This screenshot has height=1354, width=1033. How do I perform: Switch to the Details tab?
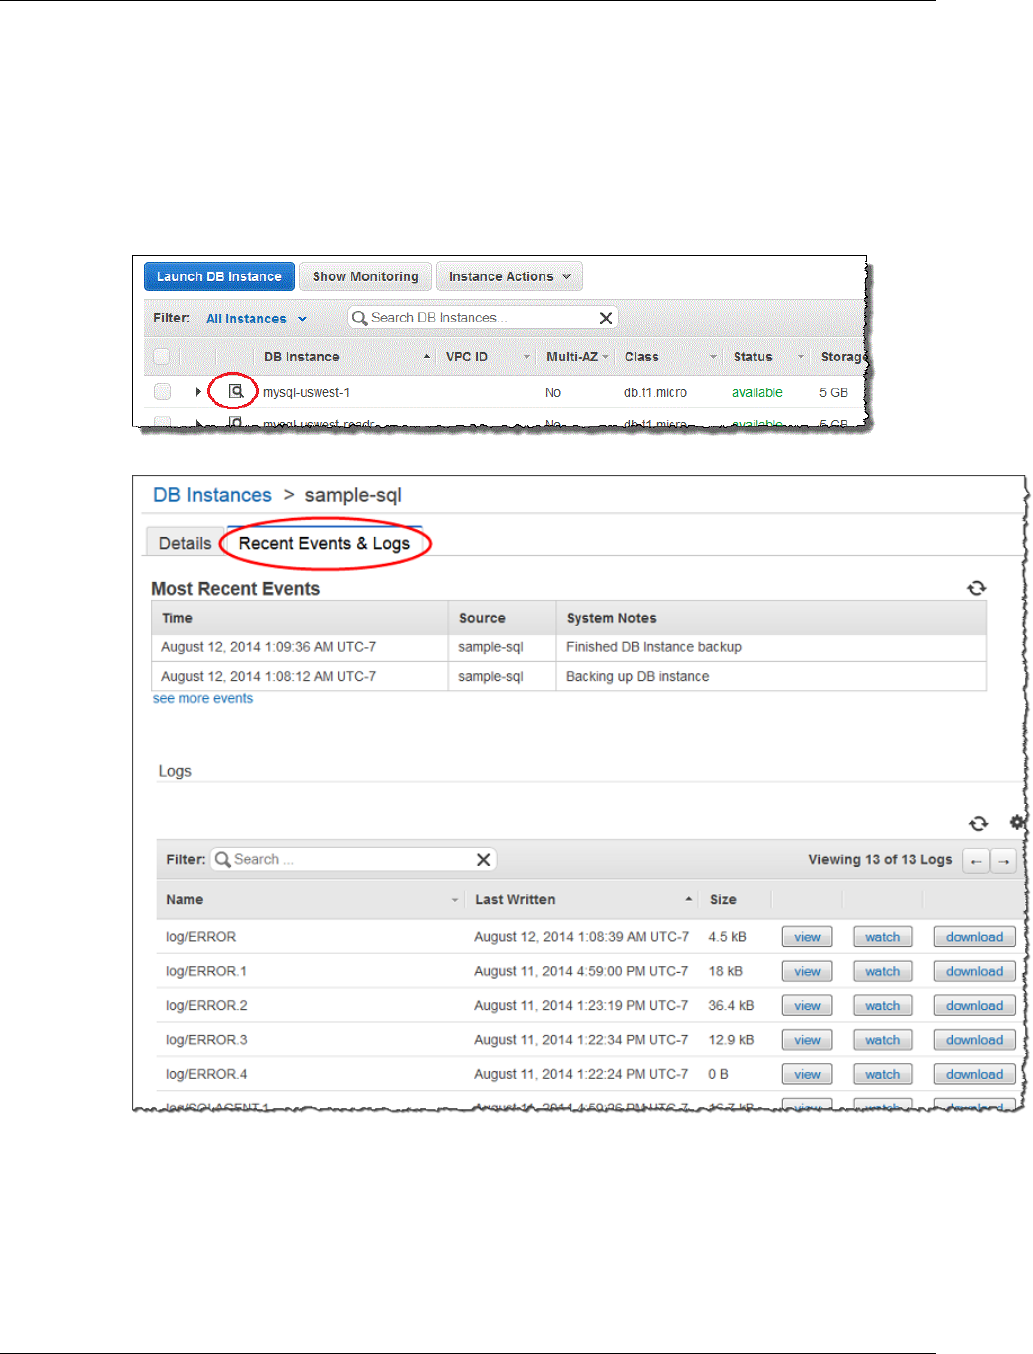(x=184, y=543)
